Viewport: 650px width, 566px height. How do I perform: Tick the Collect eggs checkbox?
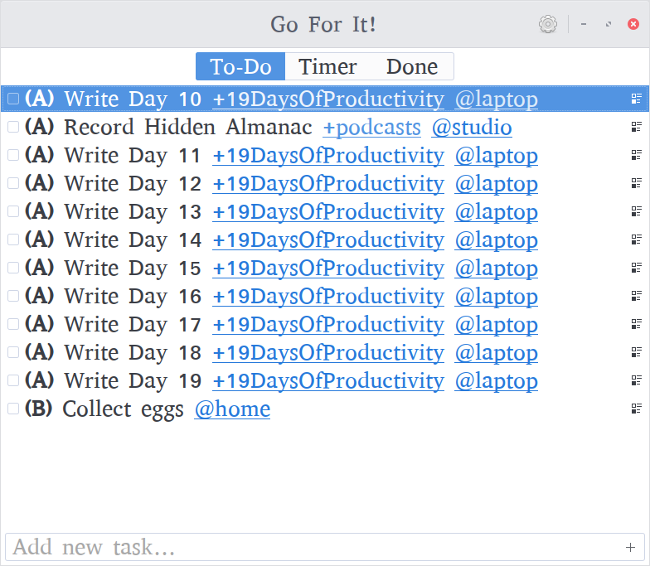13,409
